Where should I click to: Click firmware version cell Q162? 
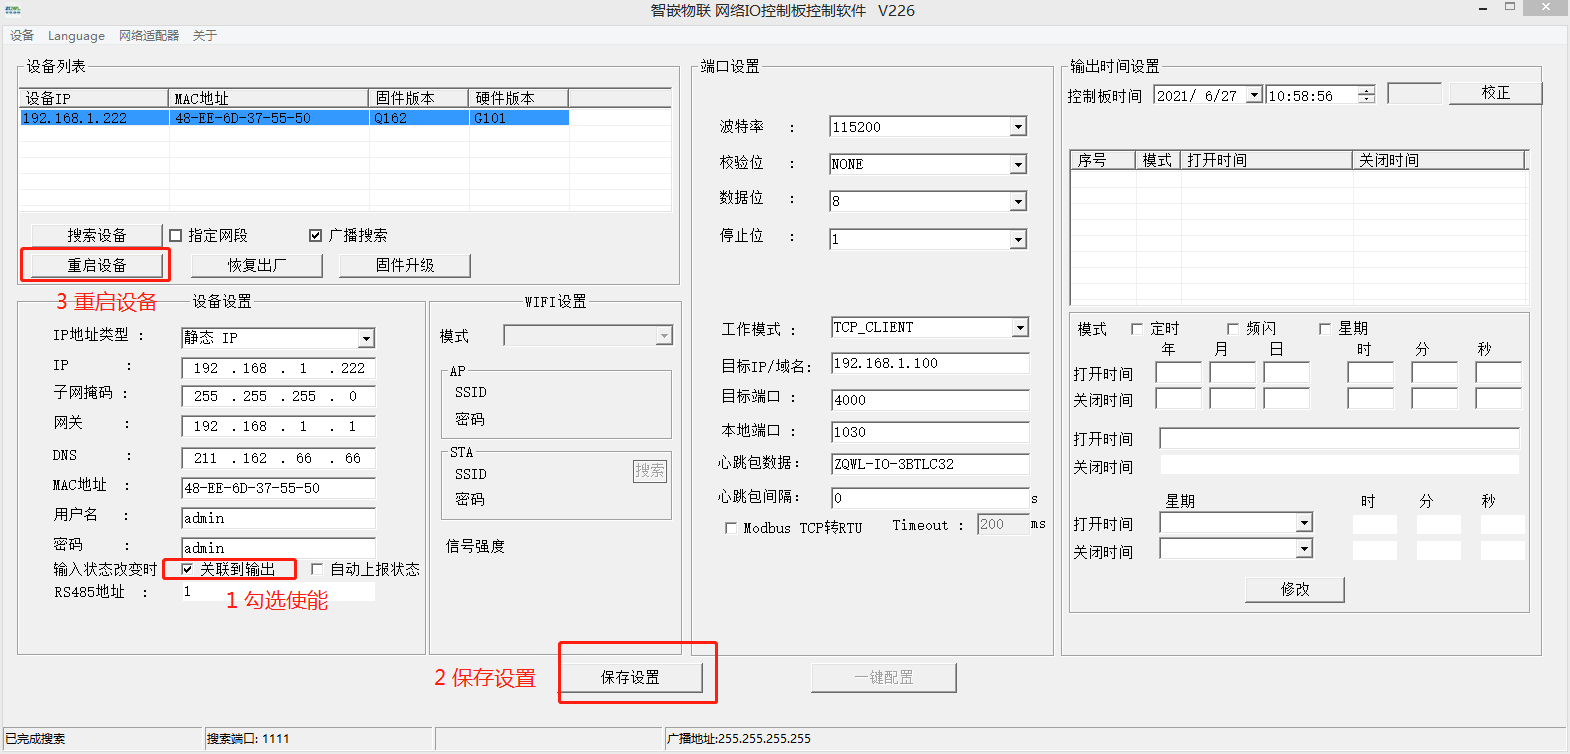[x=390, y=118]
